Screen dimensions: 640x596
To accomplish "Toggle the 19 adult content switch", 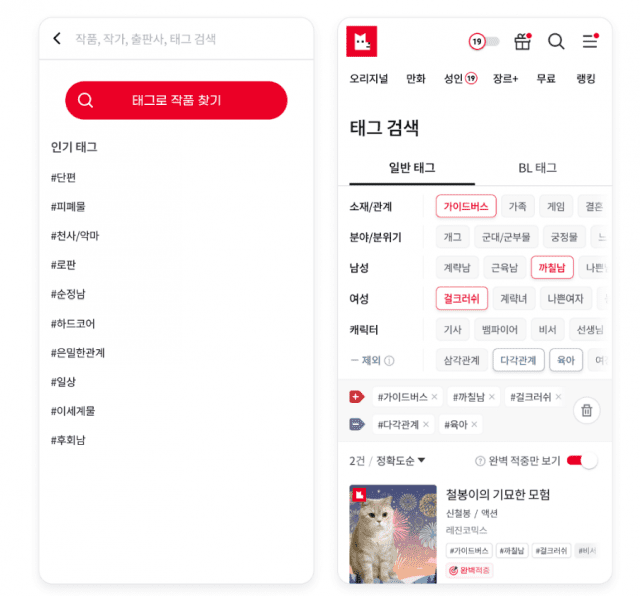I will tap(484, 41).
